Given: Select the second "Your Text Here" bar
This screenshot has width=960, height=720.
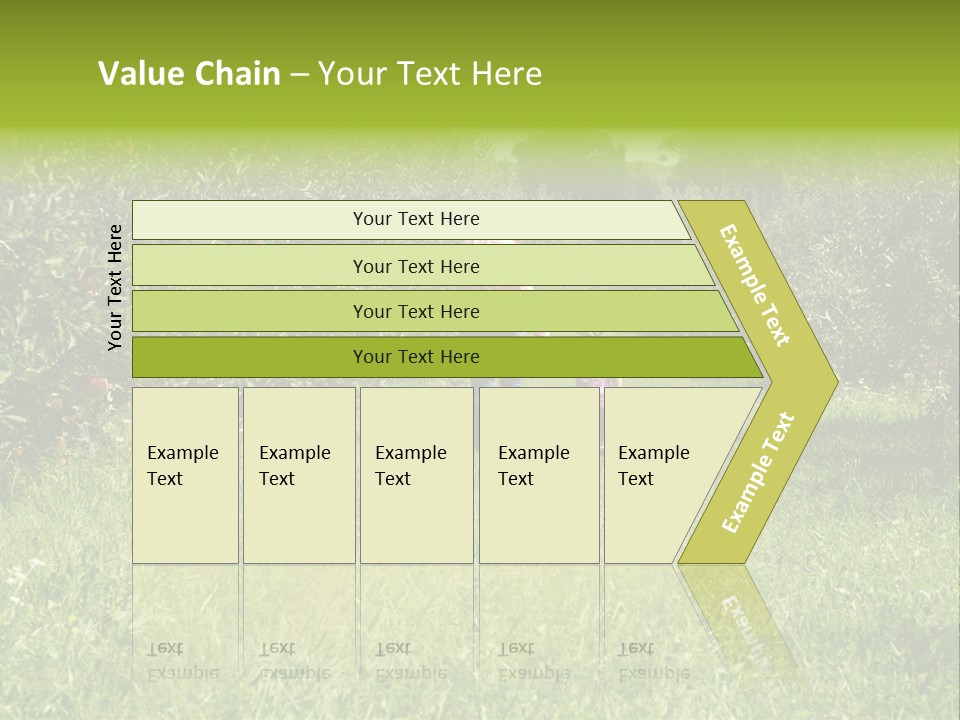Looking at the screenshot, I should pyautogui.click(x=416, y=266).
